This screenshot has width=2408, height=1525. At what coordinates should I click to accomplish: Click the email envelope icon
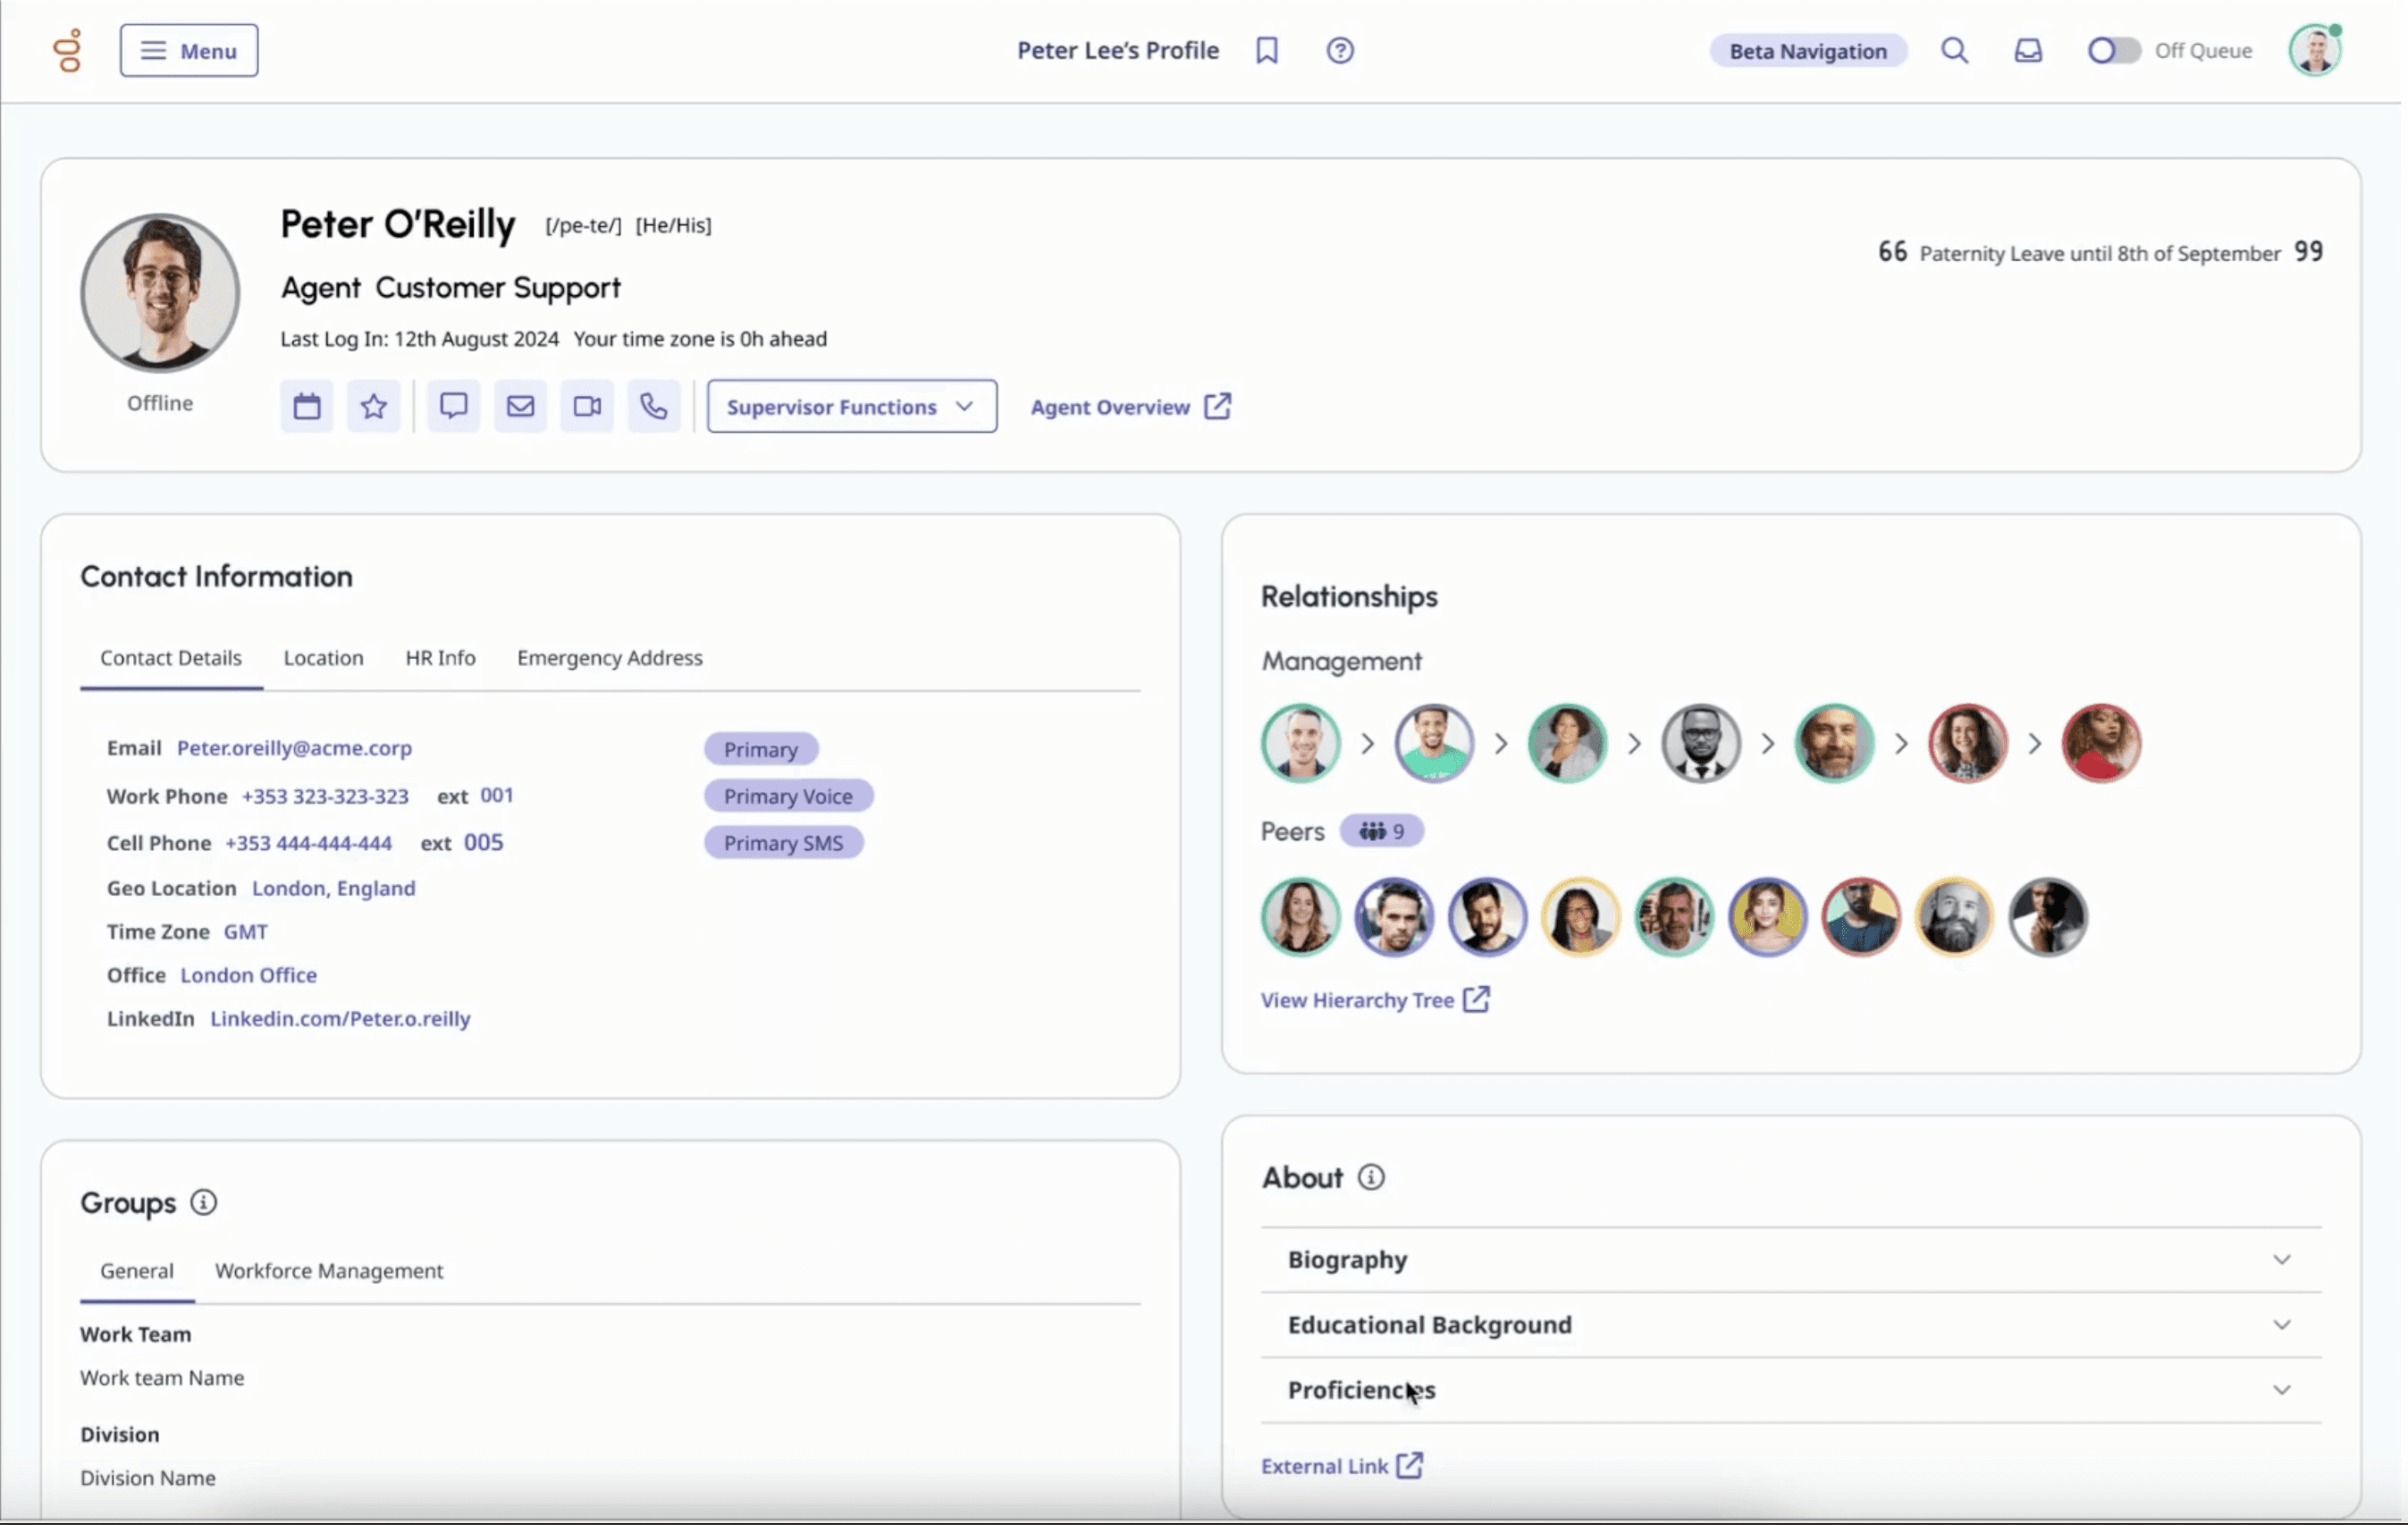click(x=520, y=406)
